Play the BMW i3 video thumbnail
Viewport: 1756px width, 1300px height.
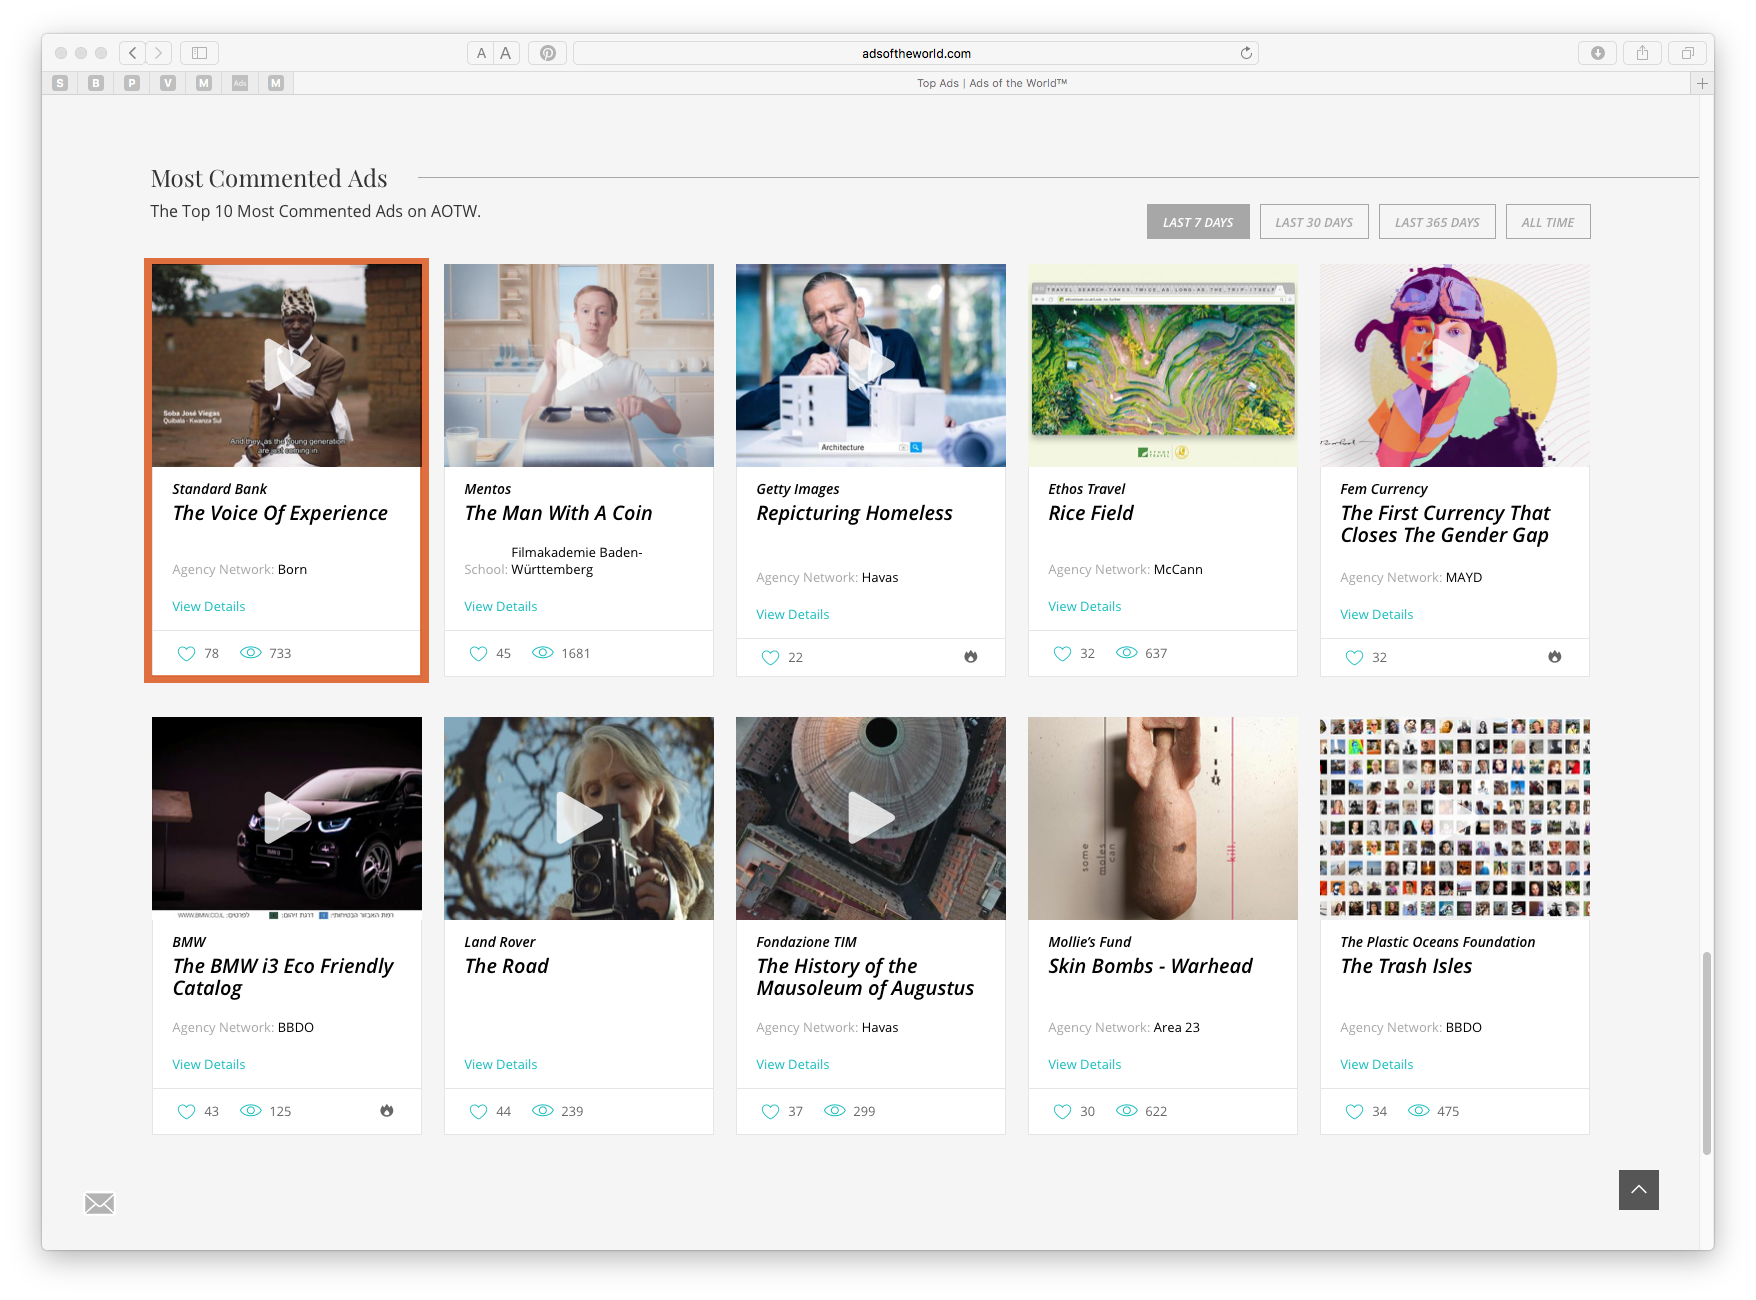point(287,818)
